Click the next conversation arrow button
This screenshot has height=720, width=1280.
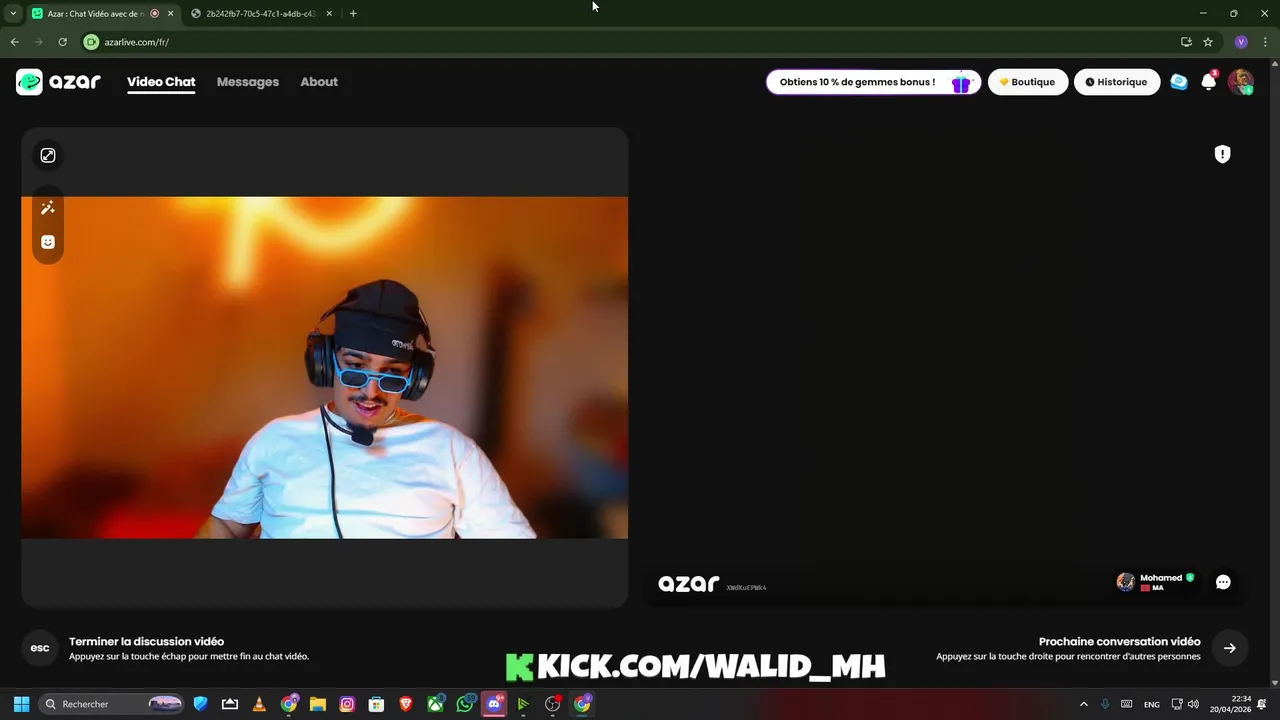pyautogui.click(x=1230, y=648)
